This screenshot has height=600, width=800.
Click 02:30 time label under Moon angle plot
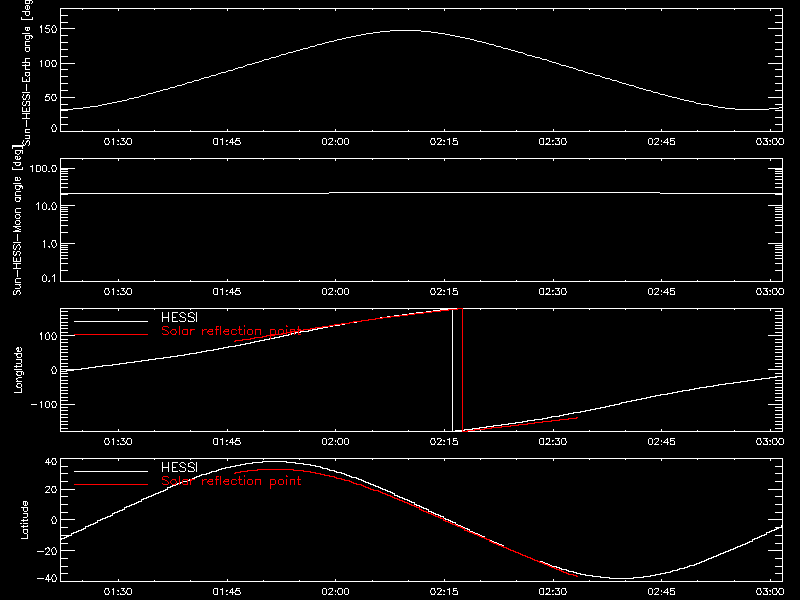pyautogui.click(x=553, y=292)
